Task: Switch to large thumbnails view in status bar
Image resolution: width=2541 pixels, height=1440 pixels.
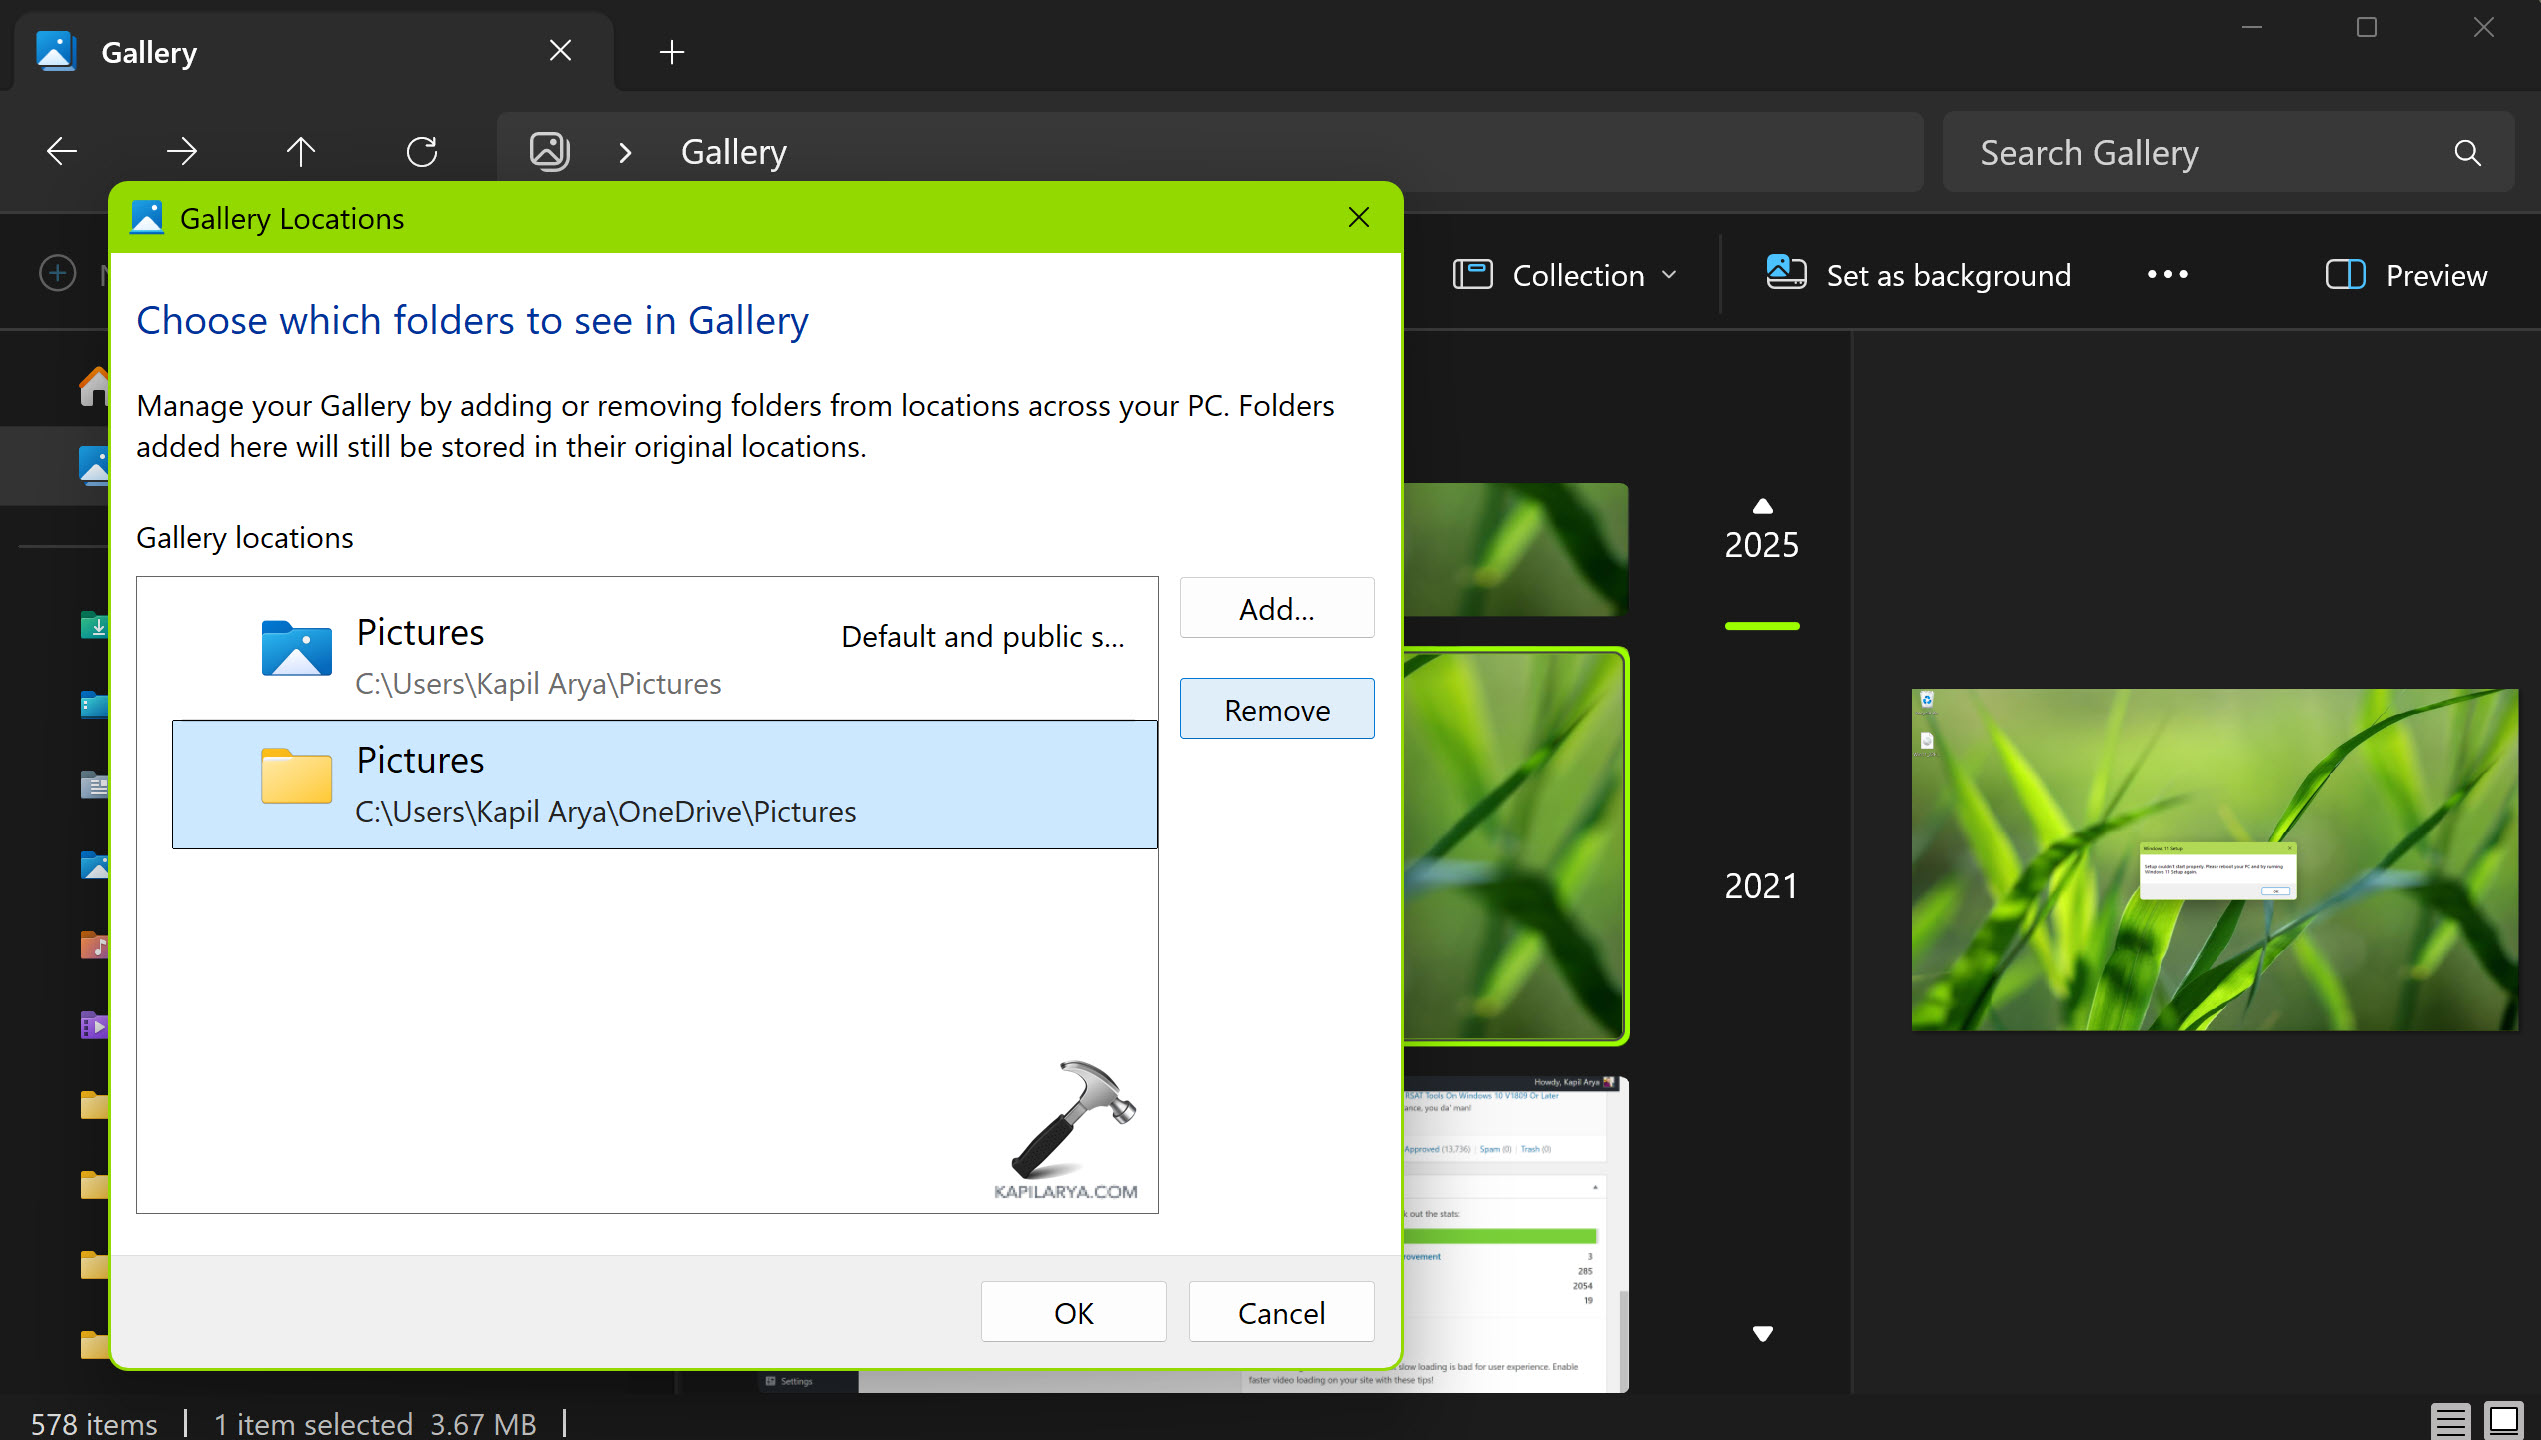Action: (x=2505, y=1420)
